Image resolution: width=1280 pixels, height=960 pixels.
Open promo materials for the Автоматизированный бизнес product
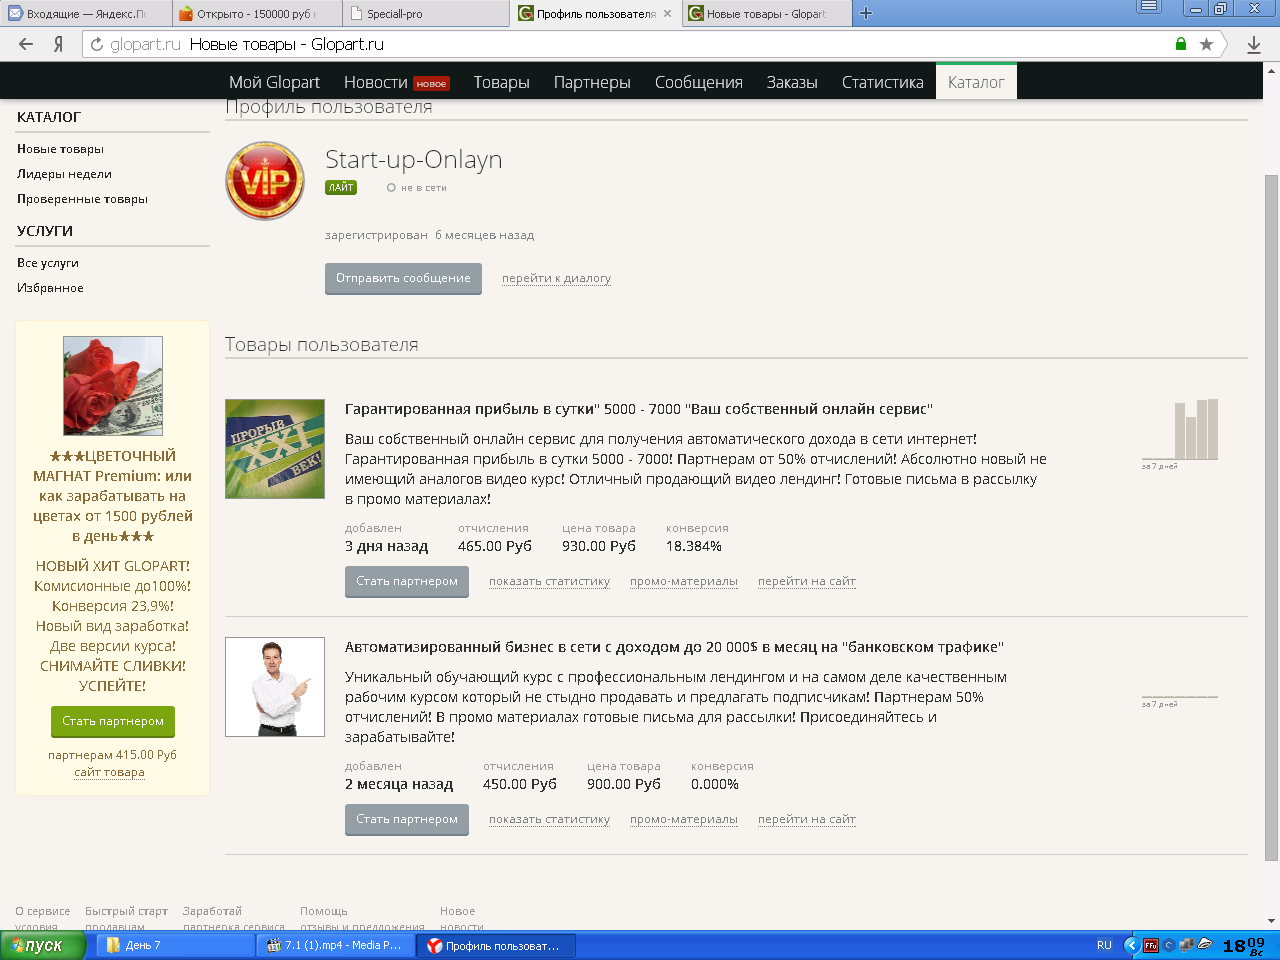tap(684, 819)
